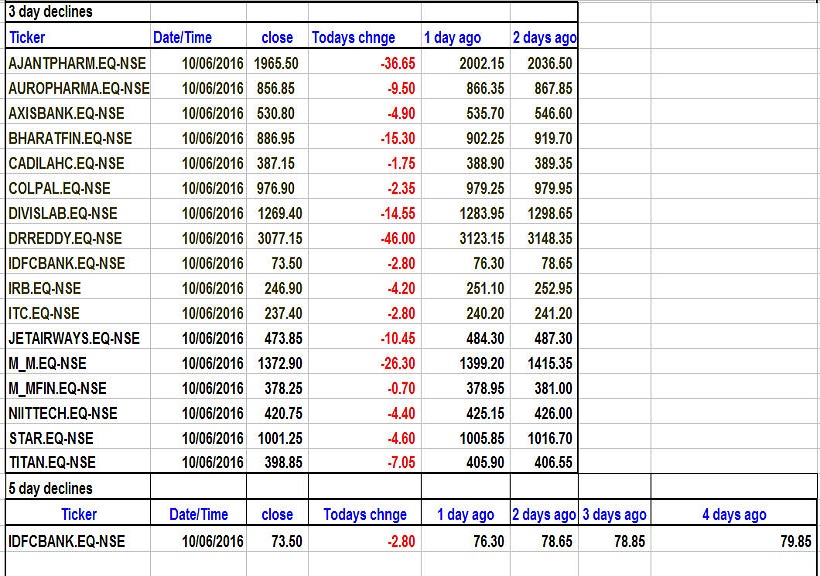Select the AXISBANK.EQ-NSE ticker cell
Viewport: 820px width, 576px height.
coord(66,113)
